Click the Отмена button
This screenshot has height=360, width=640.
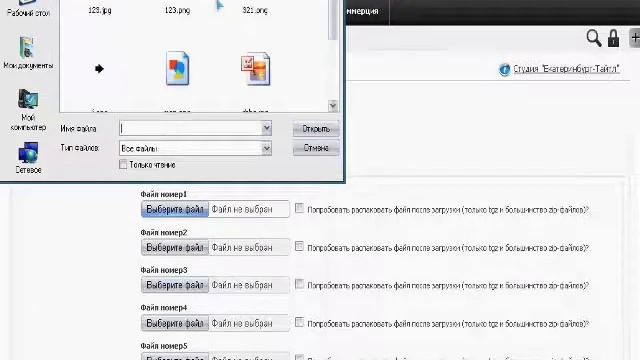pyautogui.click(x=316, y=148)
